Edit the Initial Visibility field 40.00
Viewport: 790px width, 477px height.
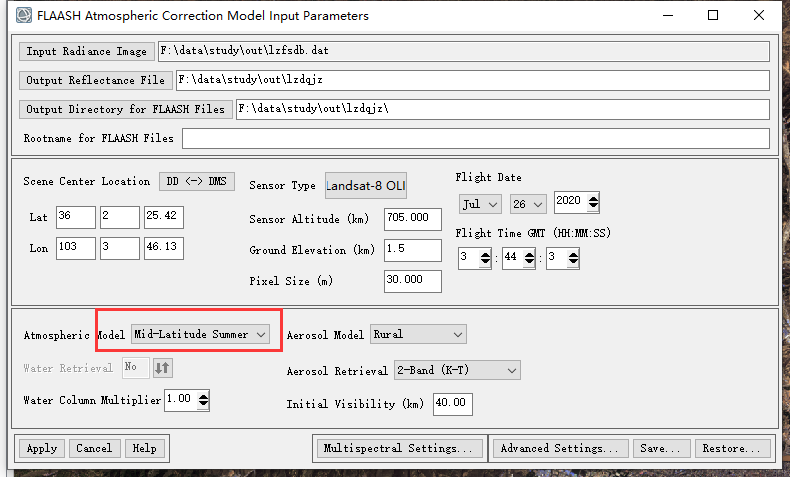click(452, 403)
